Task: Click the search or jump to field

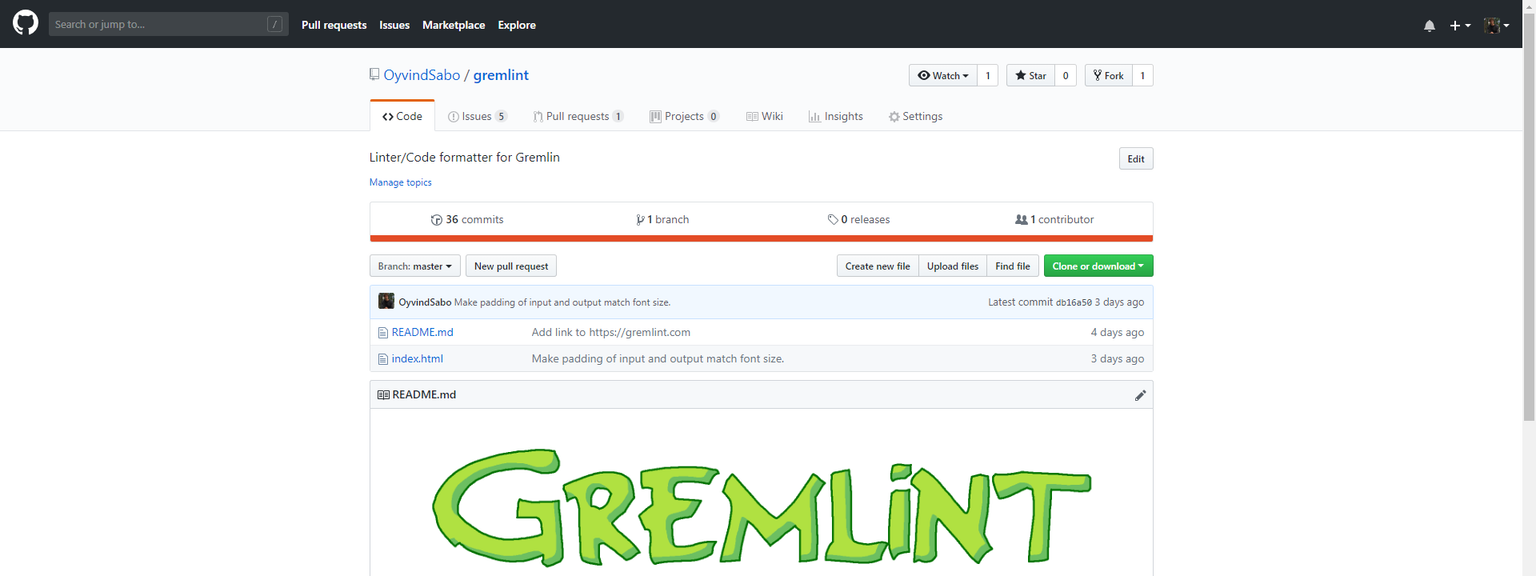Action: [168, 24]
